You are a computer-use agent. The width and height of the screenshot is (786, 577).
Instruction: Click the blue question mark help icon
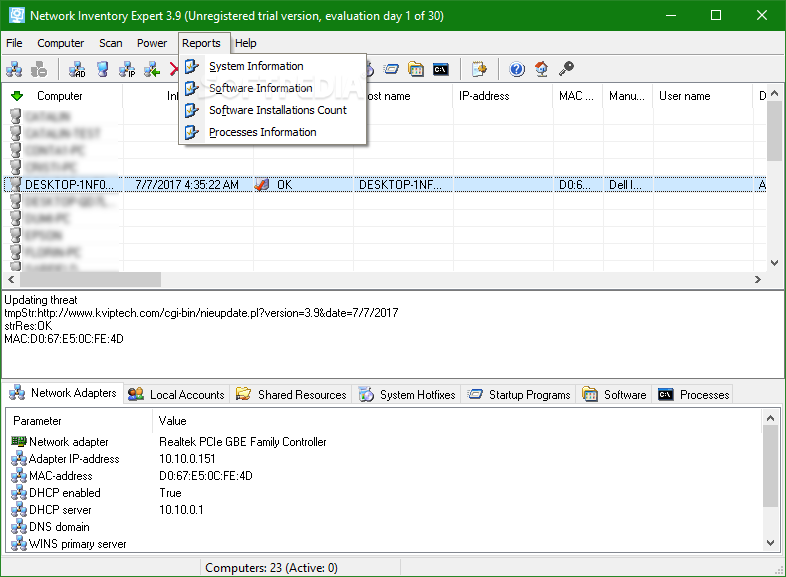coord(517,69)
